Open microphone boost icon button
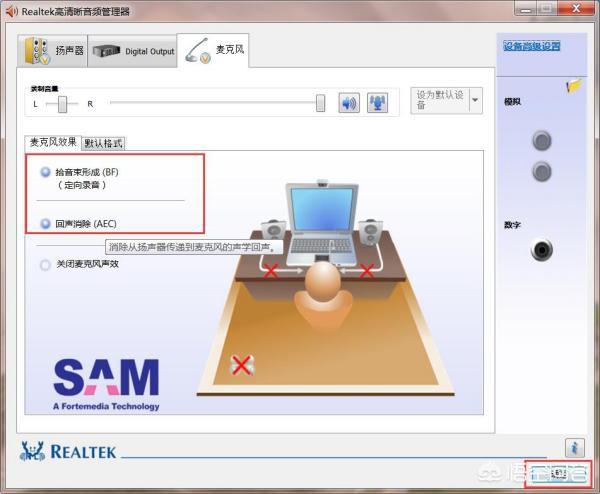600x494 pixels. point(377,103)
